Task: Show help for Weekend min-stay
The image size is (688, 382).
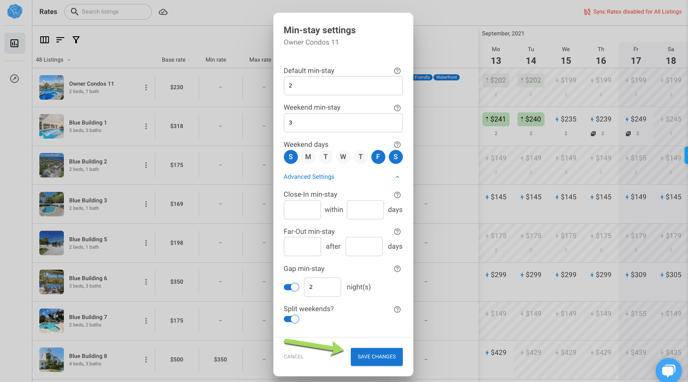Action: (397, 108)
